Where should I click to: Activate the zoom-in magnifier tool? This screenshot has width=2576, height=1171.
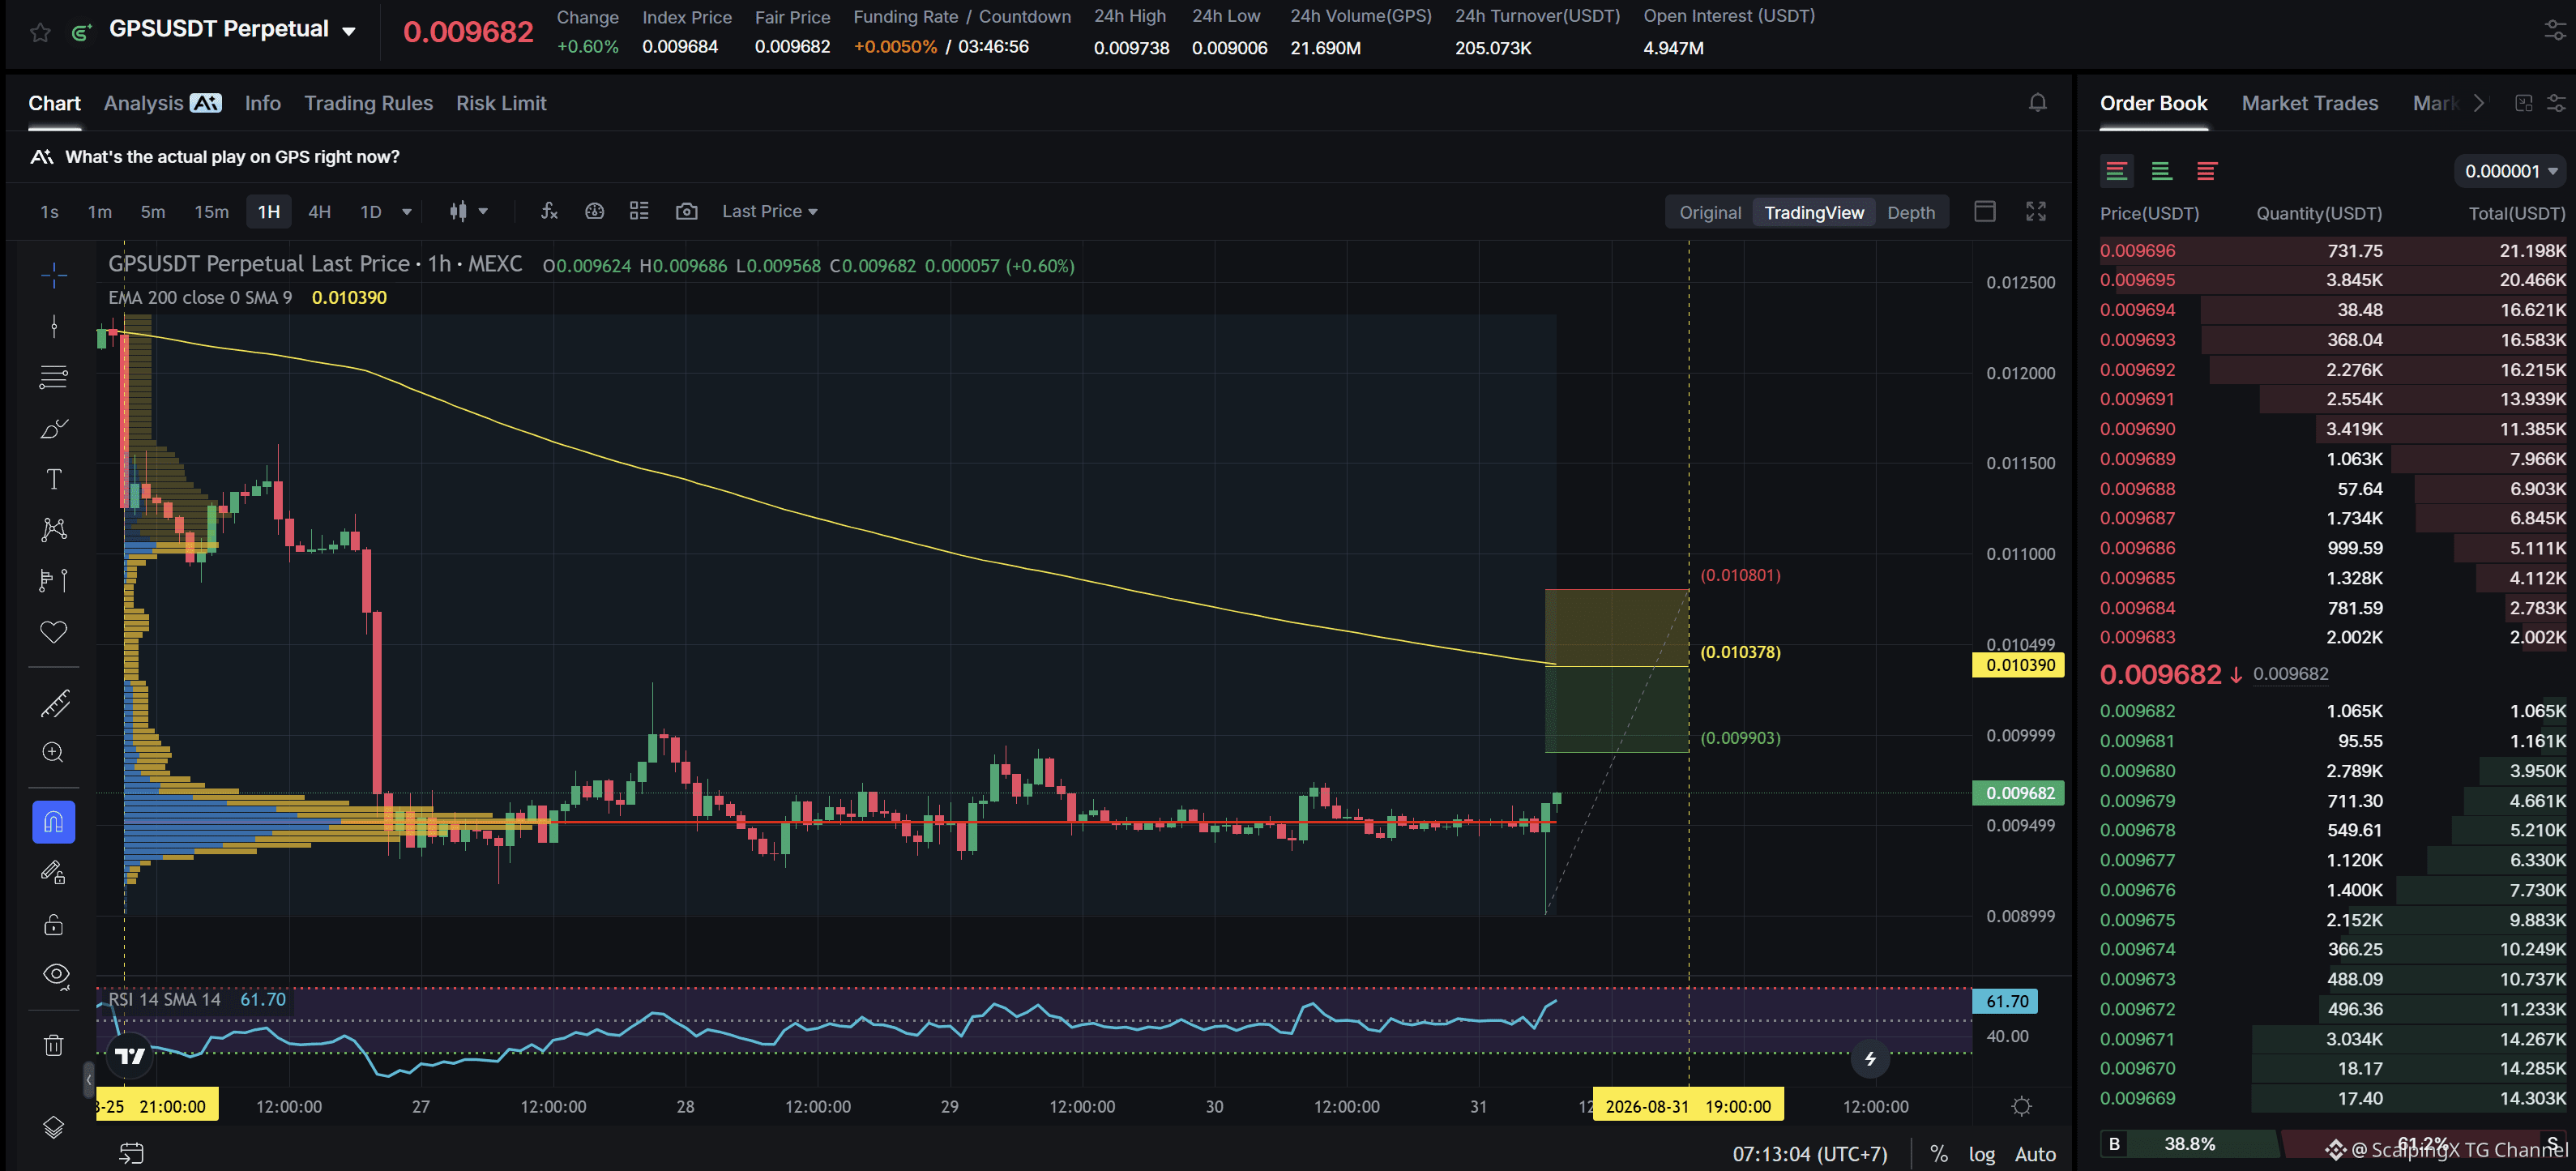point(54,752)
